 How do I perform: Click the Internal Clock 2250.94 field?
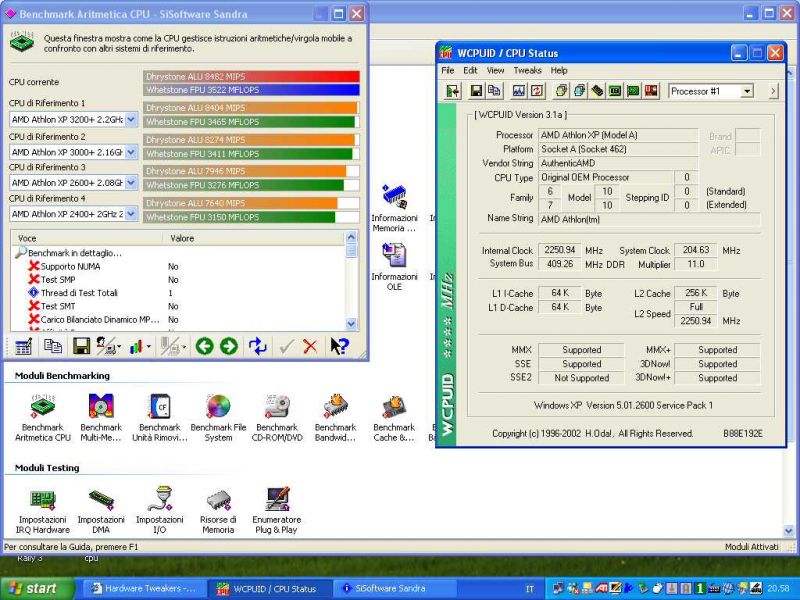click(x=560, y=251)
